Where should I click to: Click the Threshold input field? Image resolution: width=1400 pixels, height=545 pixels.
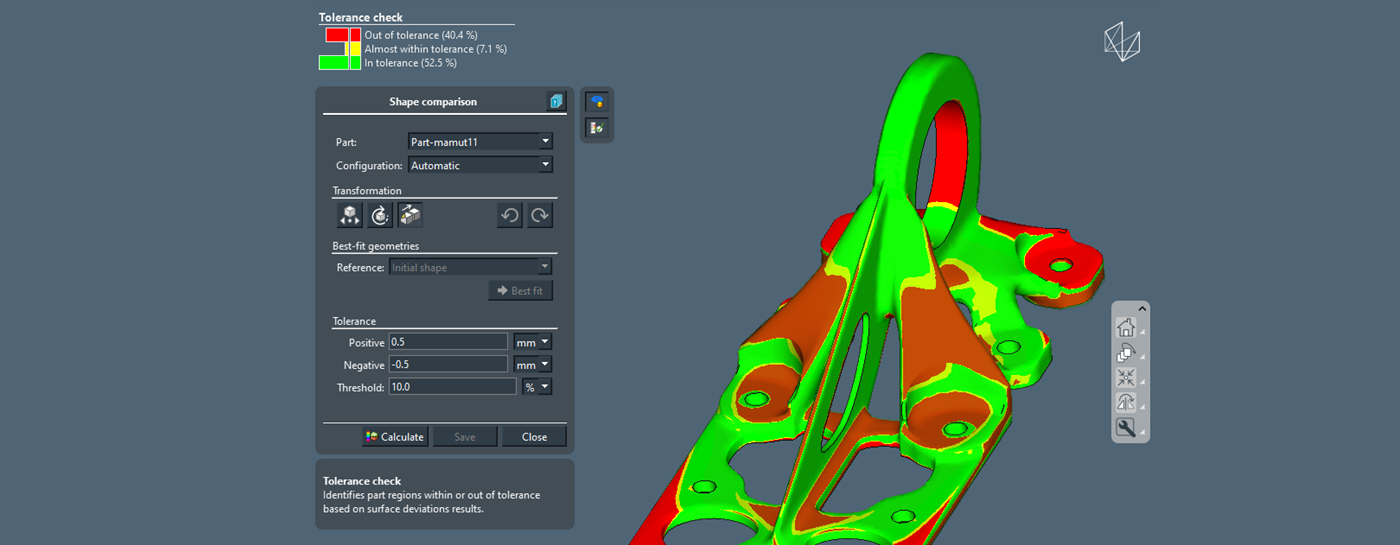452,387
